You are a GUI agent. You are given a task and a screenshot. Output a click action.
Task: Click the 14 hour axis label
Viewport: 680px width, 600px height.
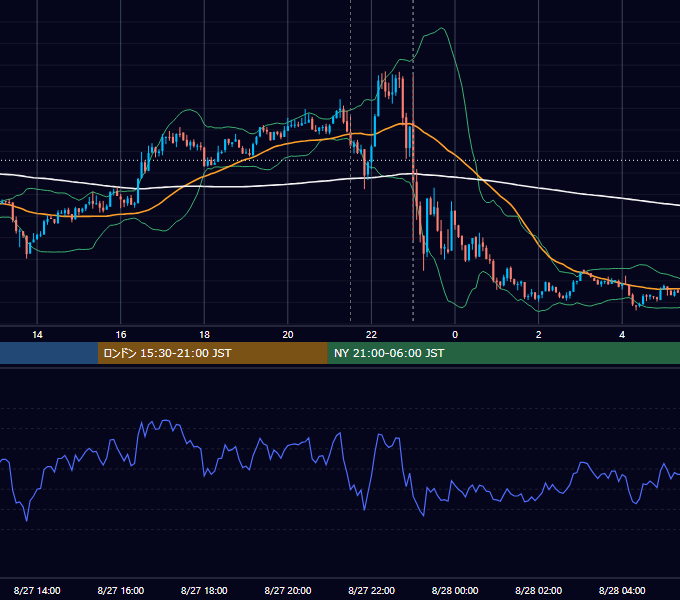point(37,335)
